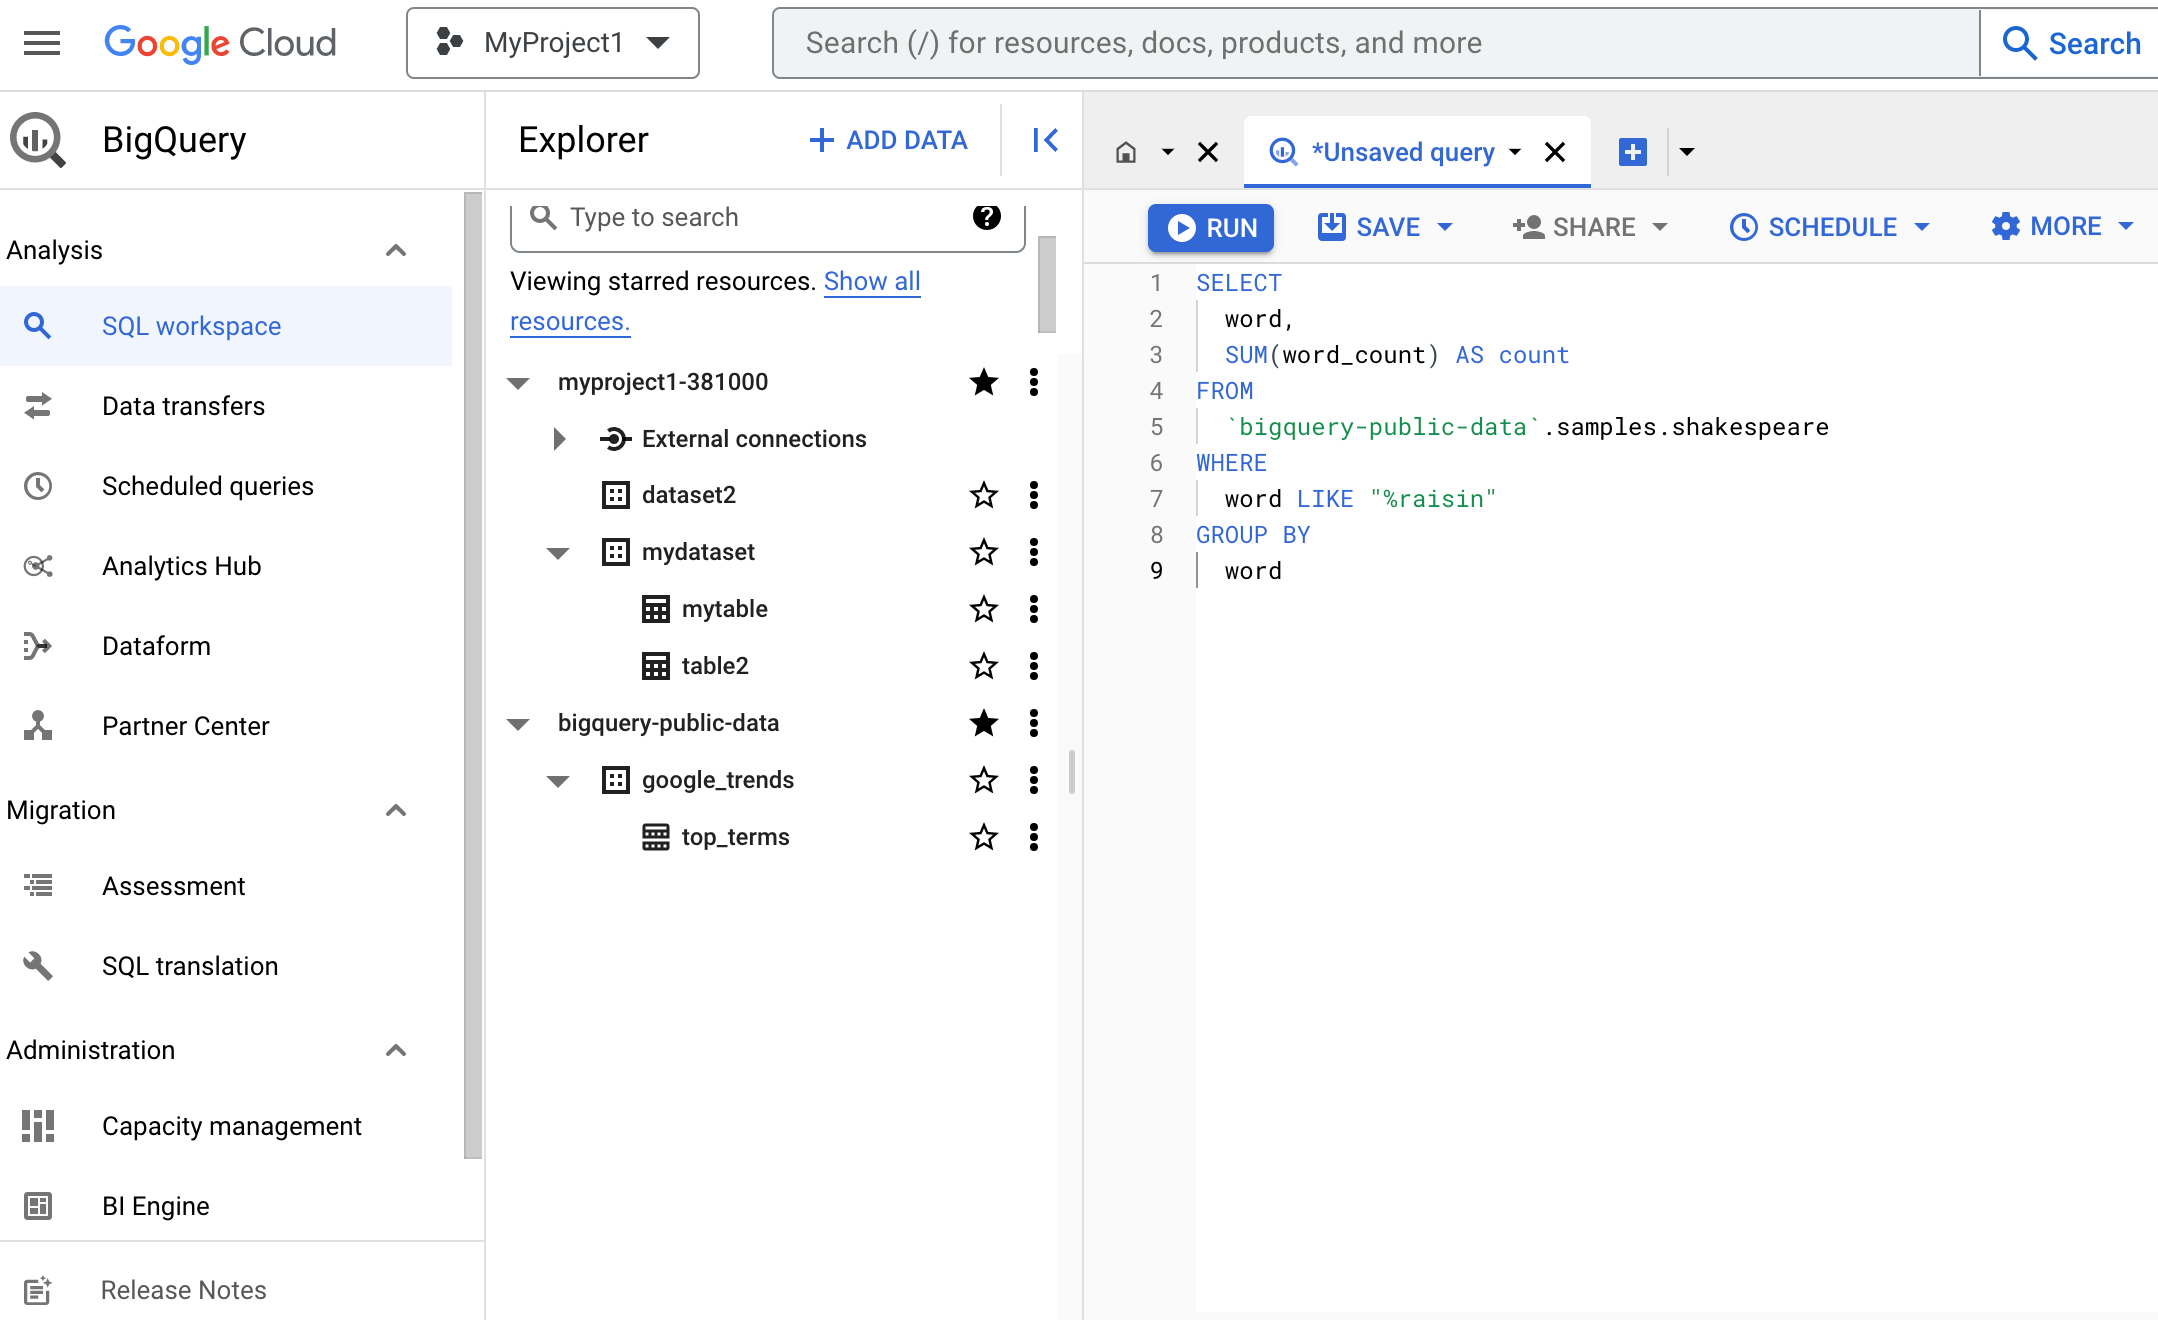Expand the External connections node
Viewport: 2158px width, 1320px height.
click(559, 439)
